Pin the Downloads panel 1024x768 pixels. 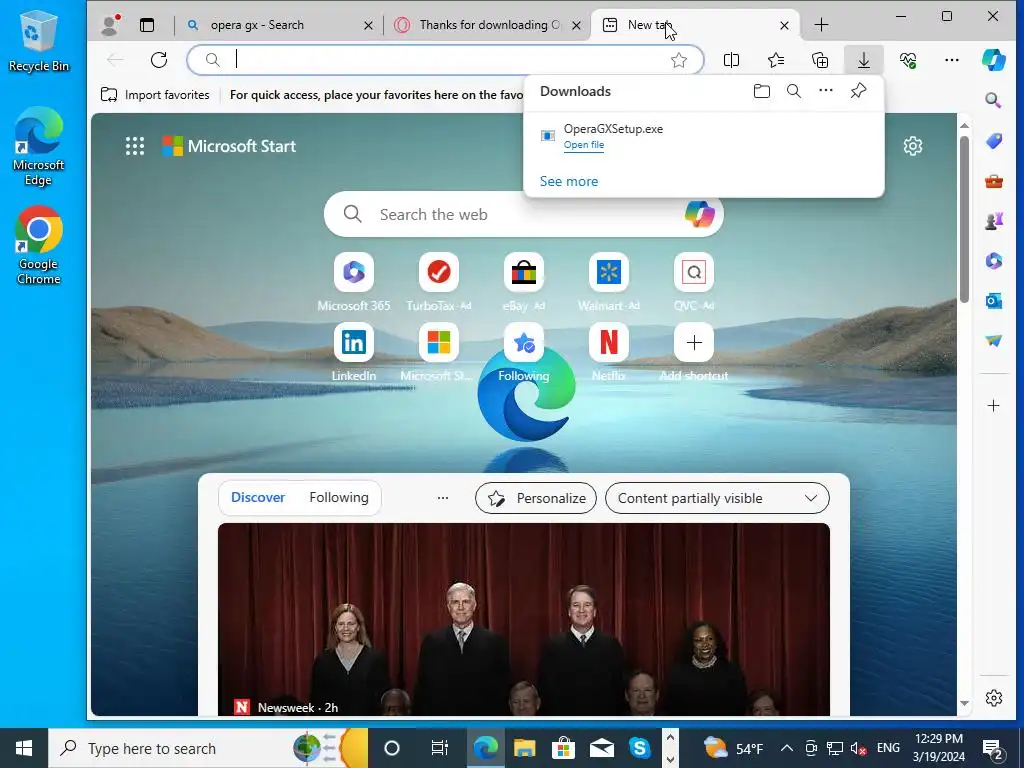pos(858,91)
